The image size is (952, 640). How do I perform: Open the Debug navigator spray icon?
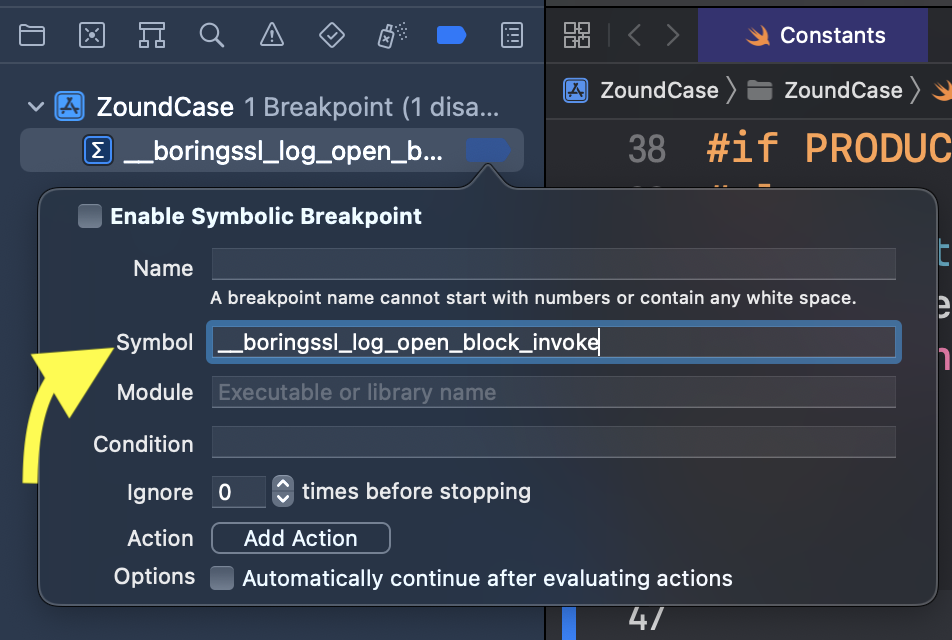coord(391,36)
